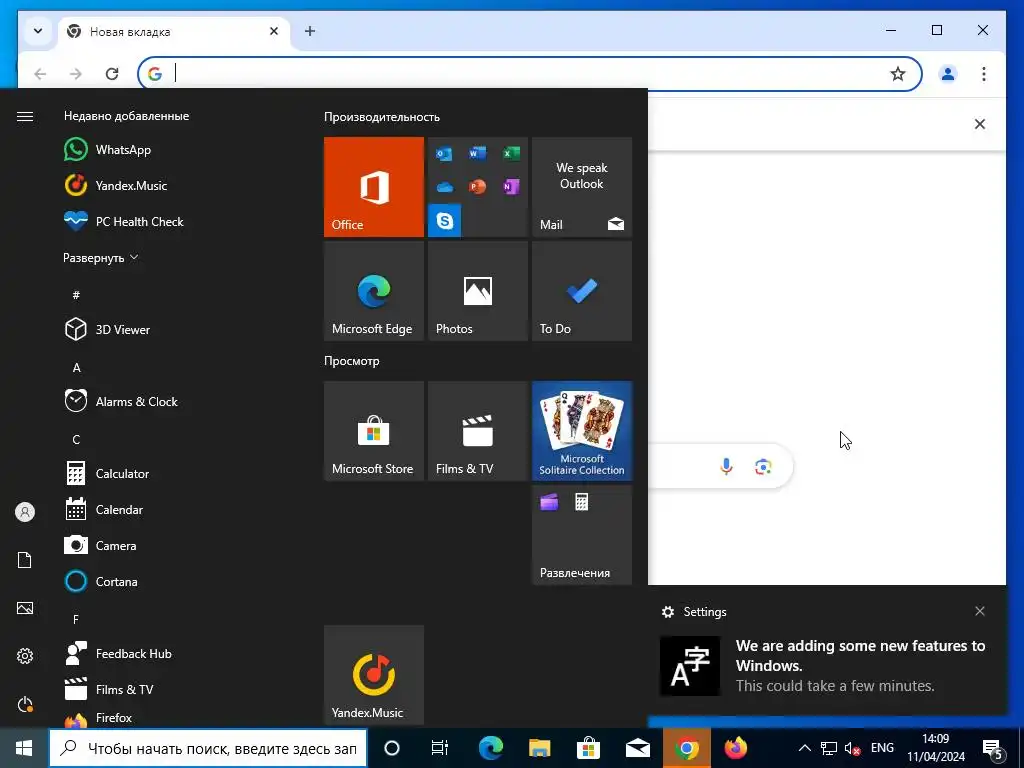Click the taskbar search box
1024x768 pixels.
208,748
